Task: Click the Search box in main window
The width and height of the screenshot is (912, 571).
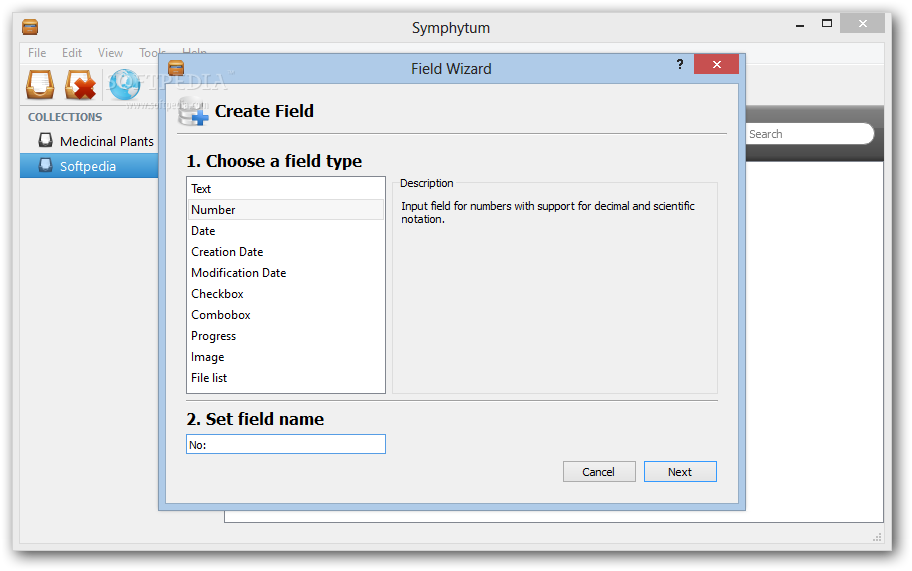Action: pos(809,134)
